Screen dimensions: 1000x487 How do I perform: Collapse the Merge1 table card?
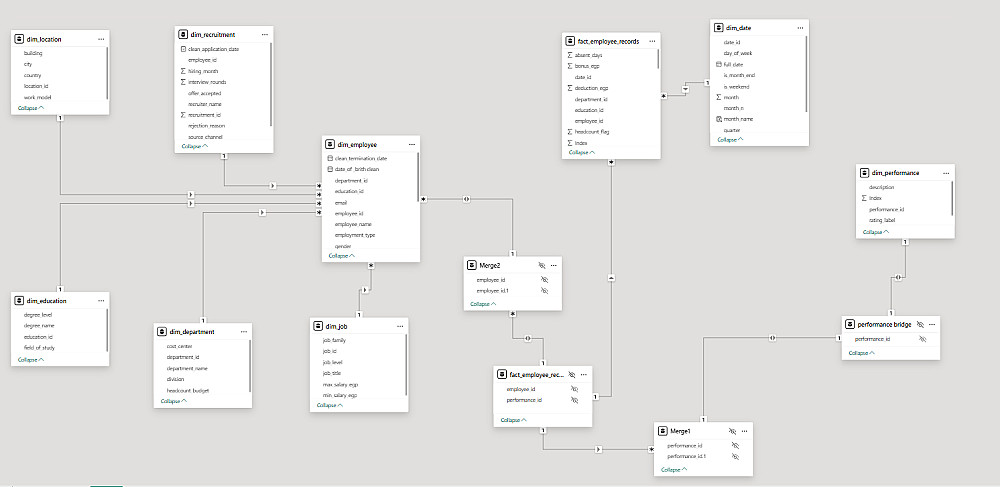click(x=674, y=470)
